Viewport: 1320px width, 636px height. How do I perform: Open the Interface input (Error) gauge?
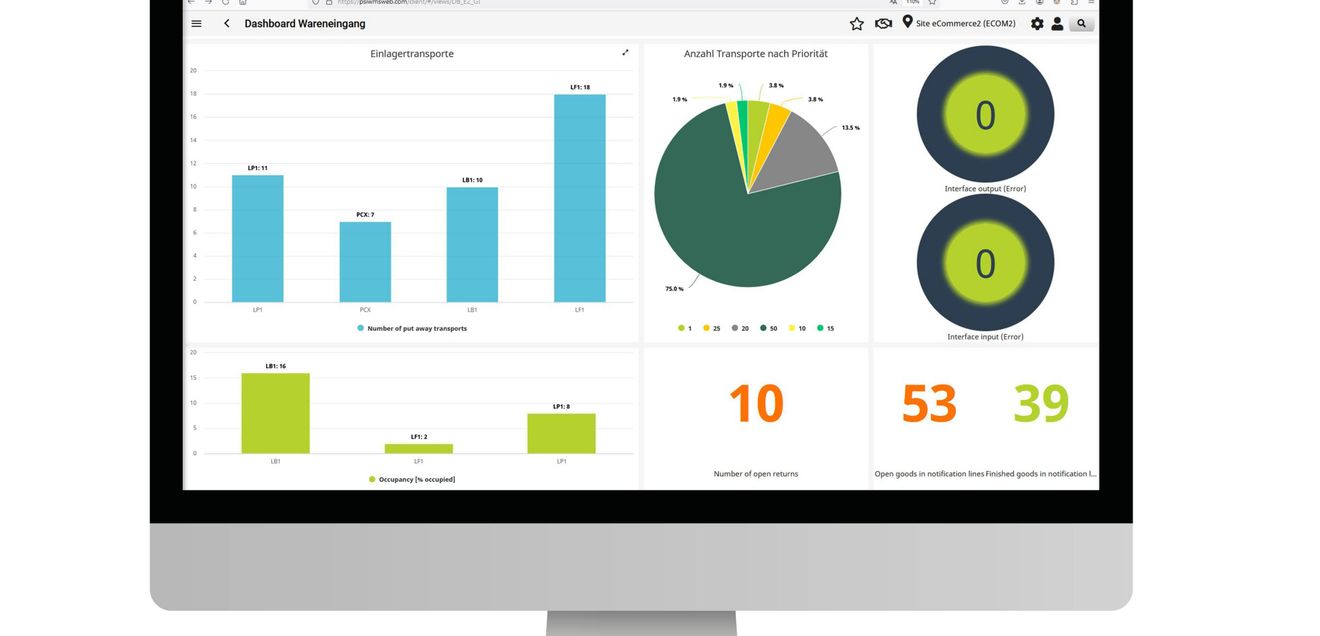(985, 263)
